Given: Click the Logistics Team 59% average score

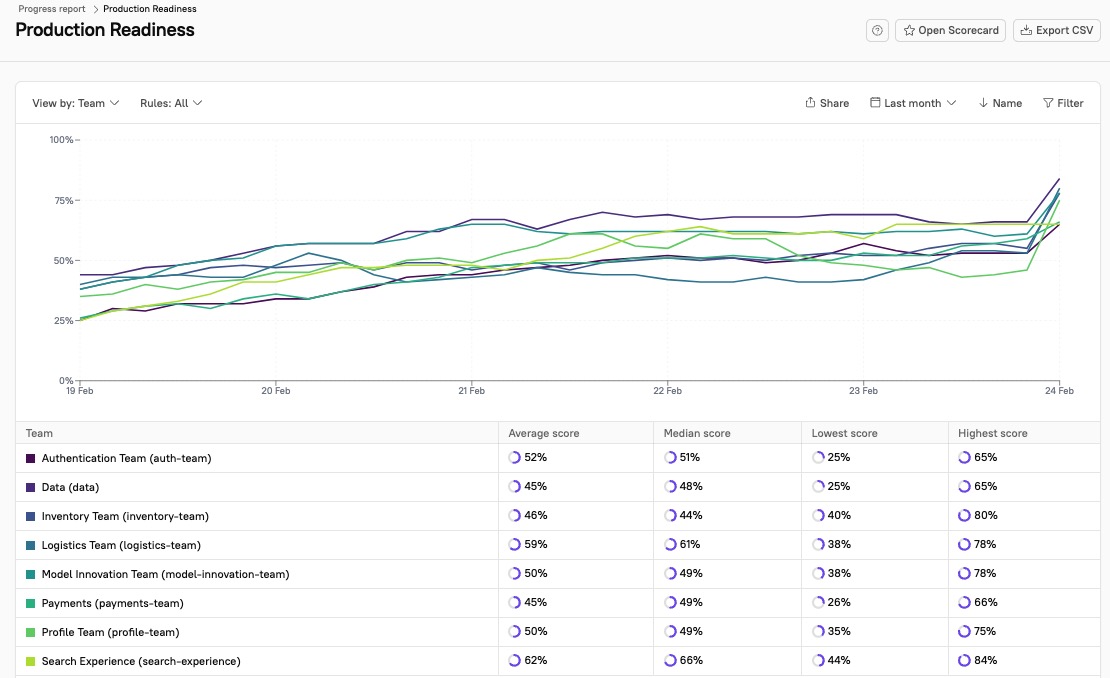Looking at the screenshot, I should pos(536,545).
